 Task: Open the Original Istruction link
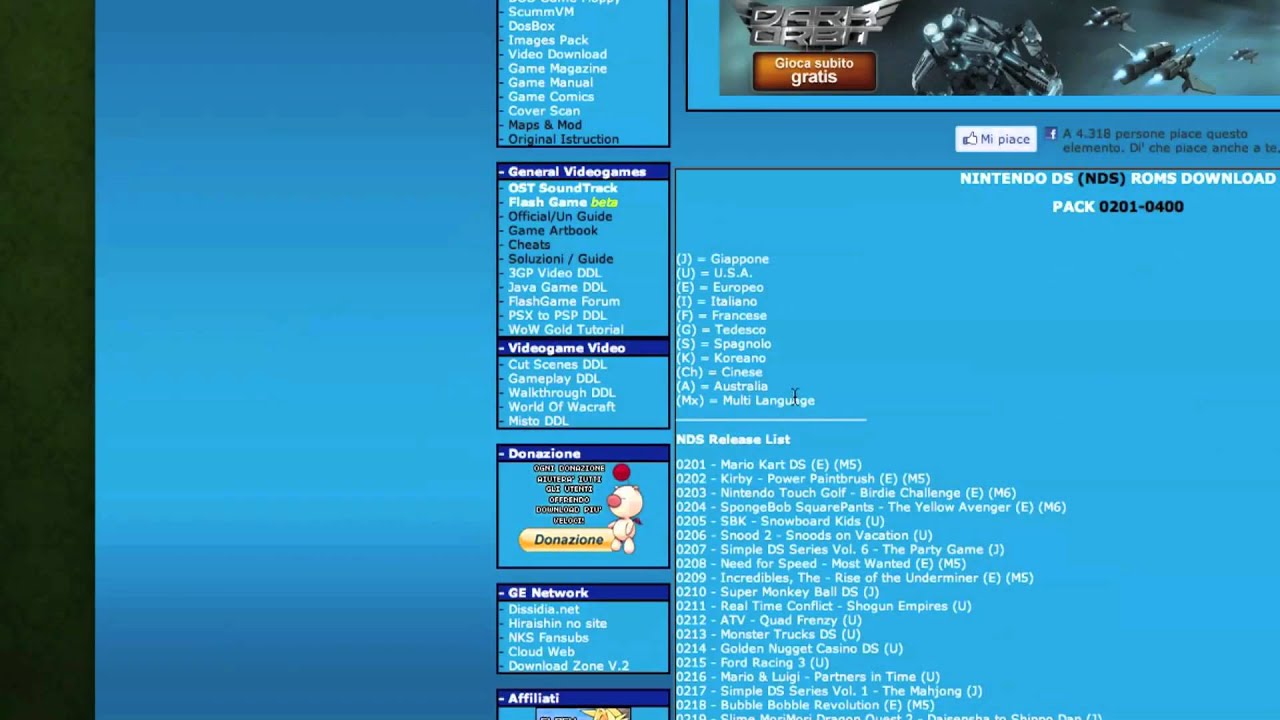563,139
